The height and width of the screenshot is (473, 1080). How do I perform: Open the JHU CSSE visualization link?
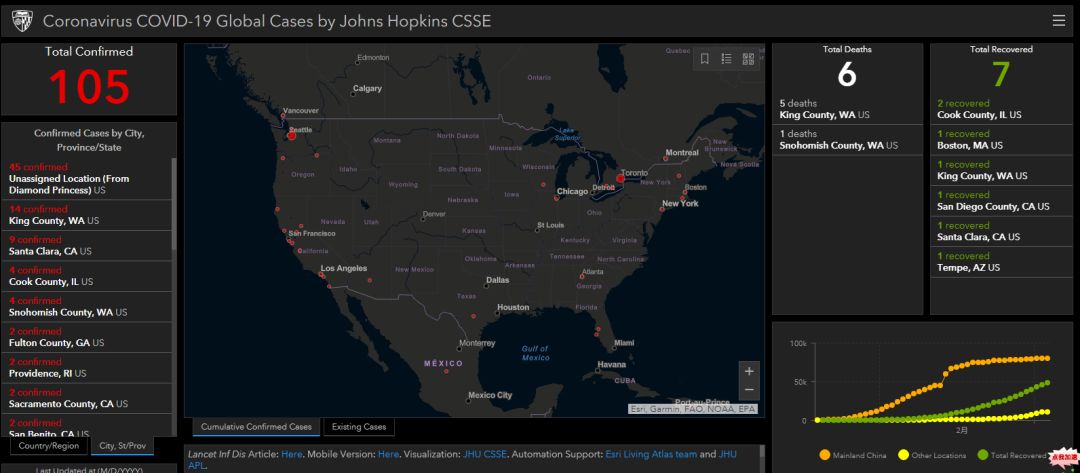pyautogui.click(x=485, y=454)
